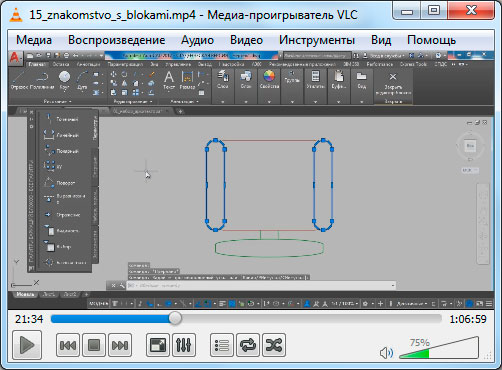The height and width of the screenshot is (370, 502).
Task: Open extended settings and effects
Action: (184, 345)
